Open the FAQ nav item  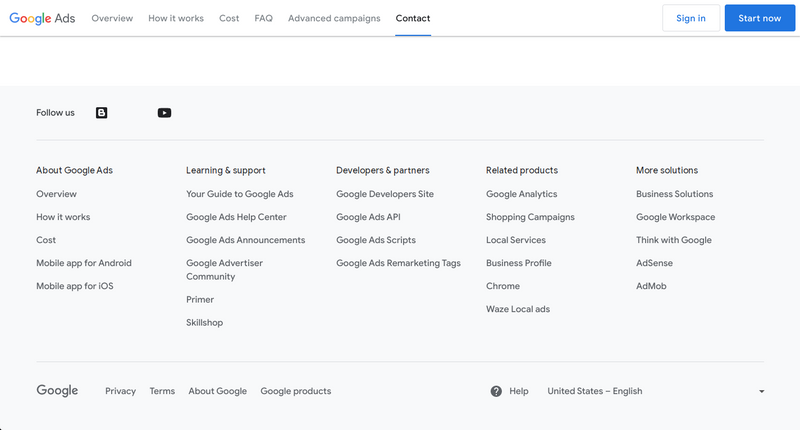pos(263,18)
